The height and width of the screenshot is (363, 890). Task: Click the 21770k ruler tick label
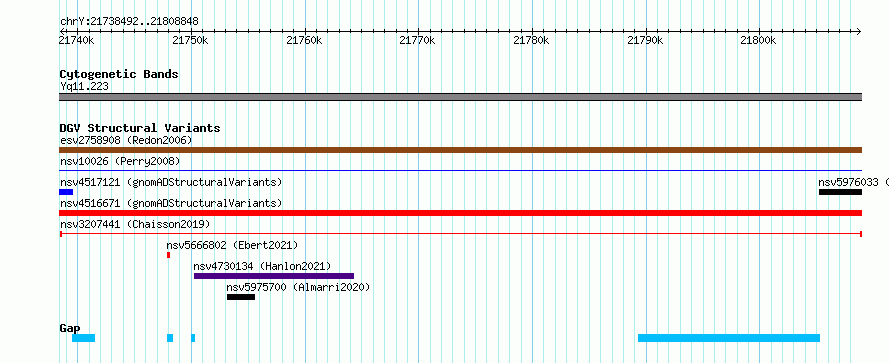[418, 40]
